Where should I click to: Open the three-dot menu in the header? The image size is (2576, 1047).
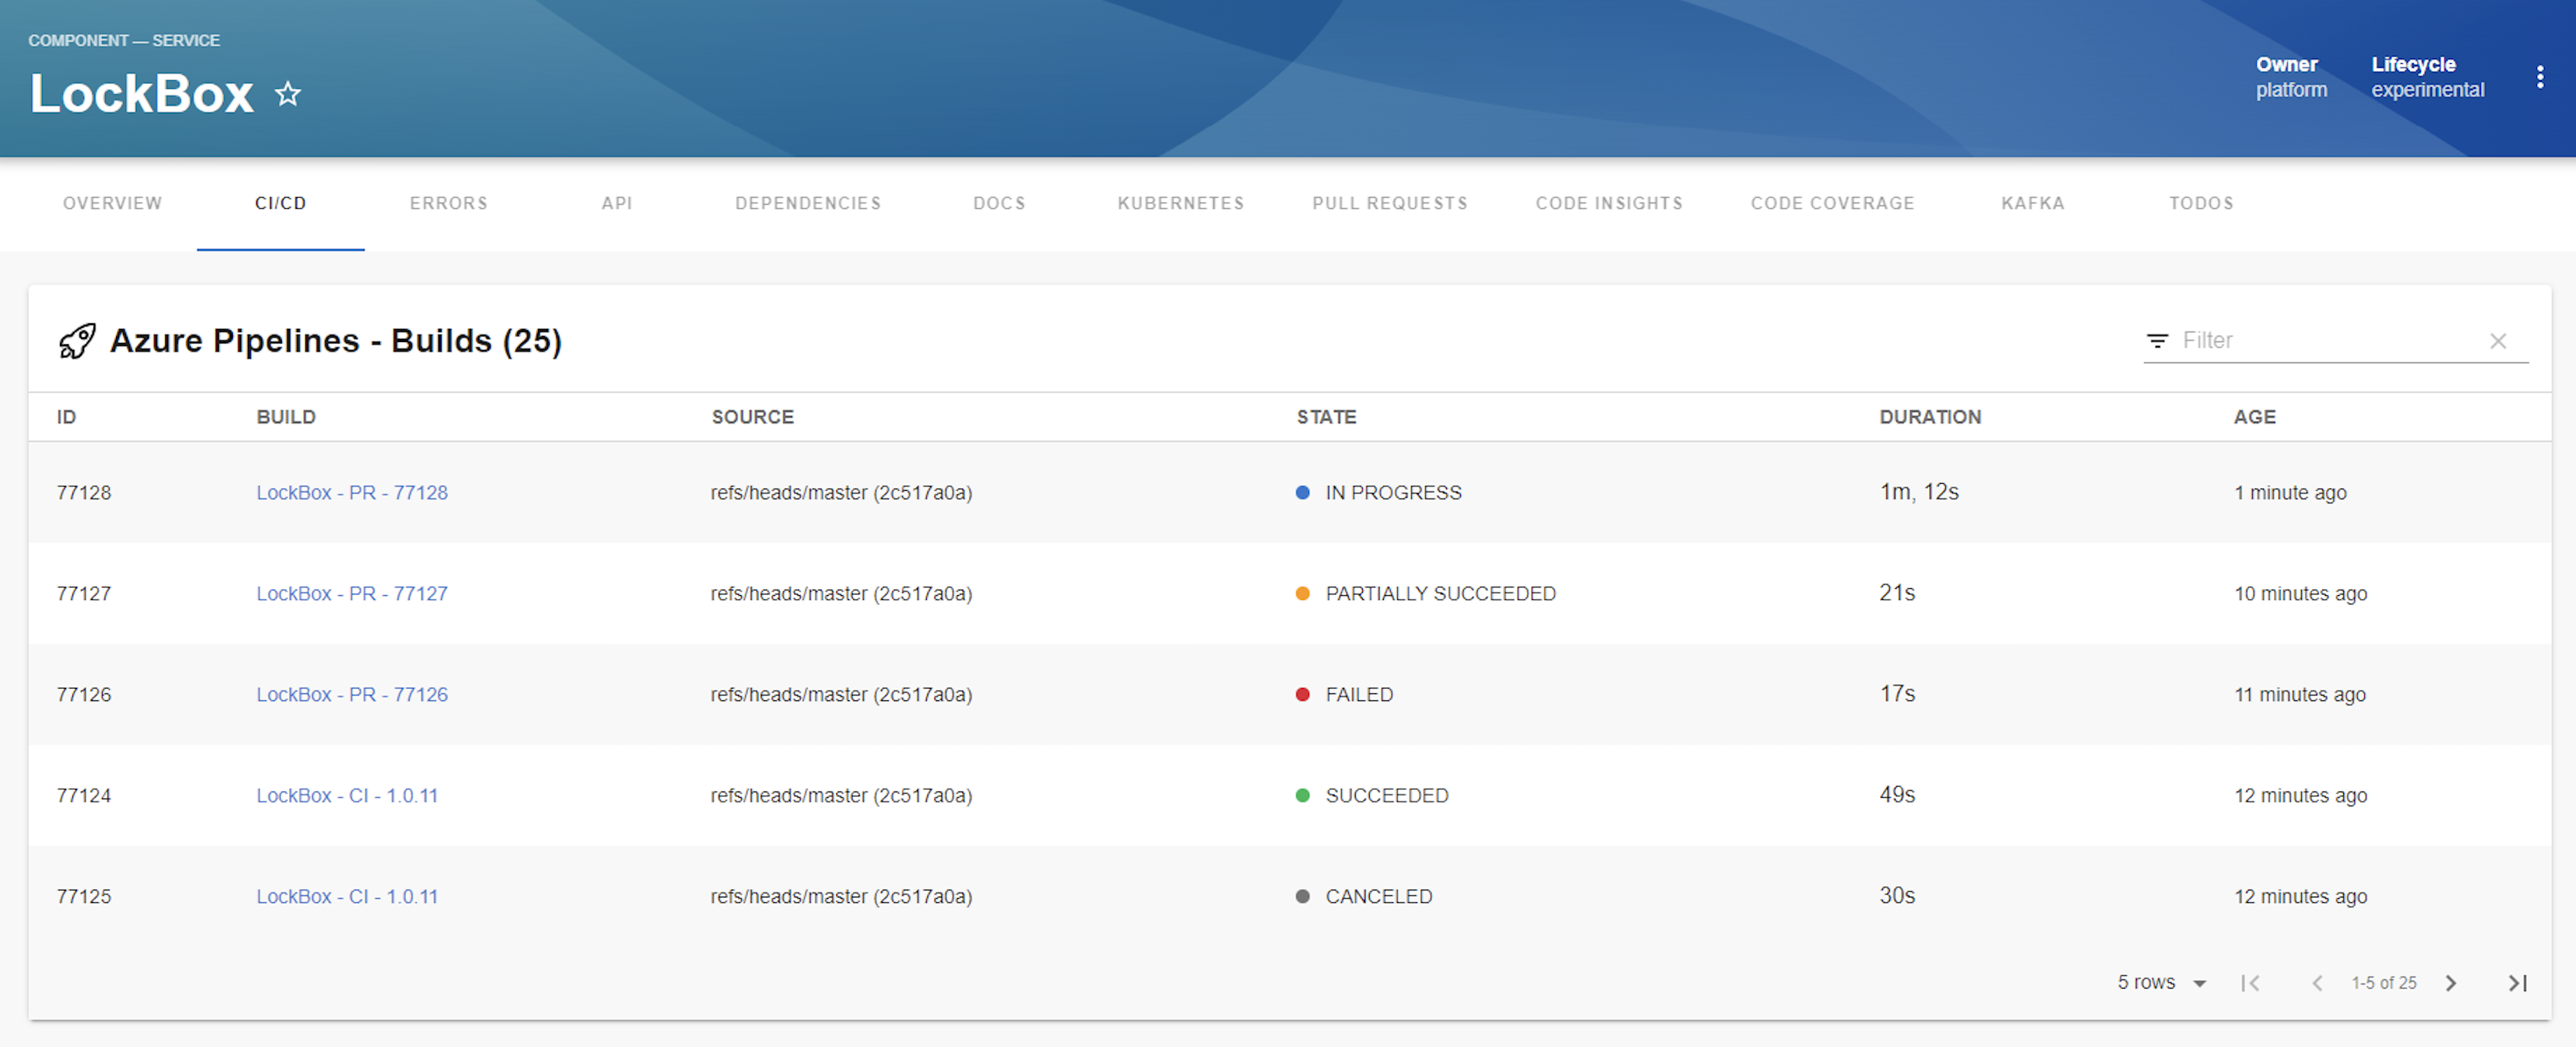click(2539, 77)
